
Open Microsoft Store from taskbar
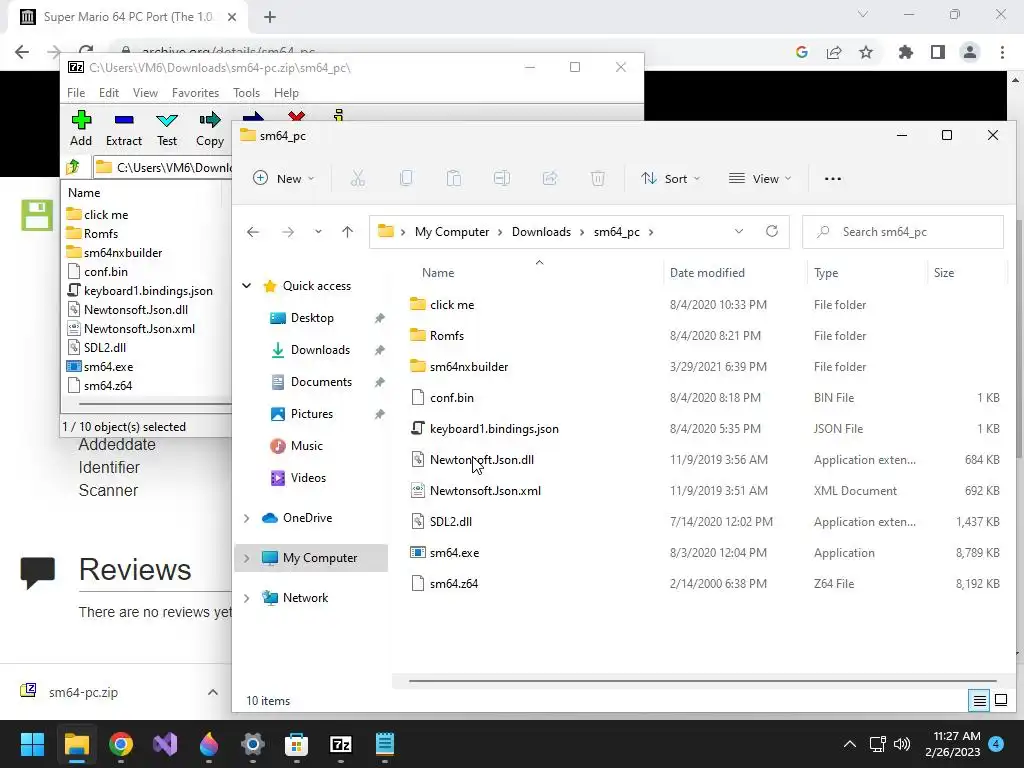coord(296,744)
